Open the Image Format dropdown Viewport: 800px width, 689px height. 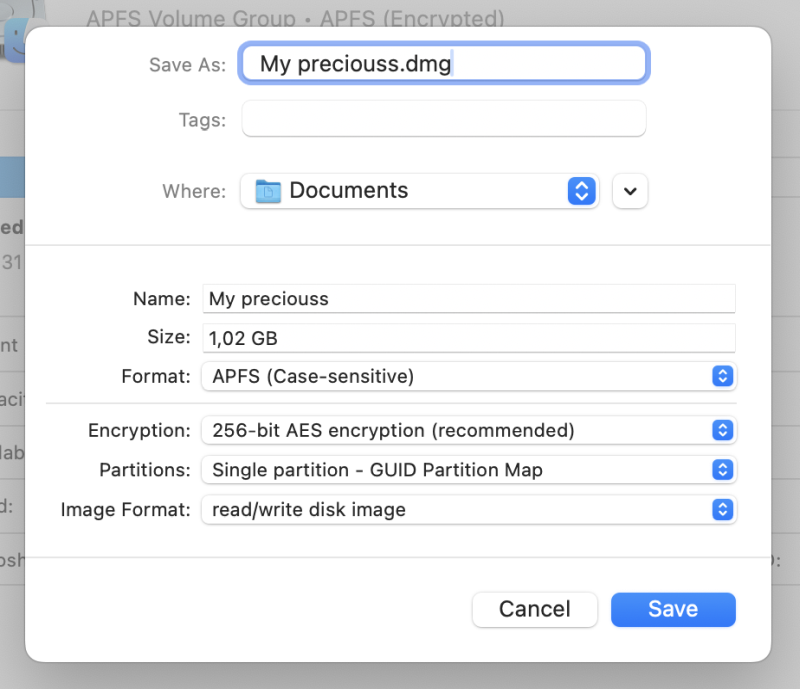click(450, 510)
